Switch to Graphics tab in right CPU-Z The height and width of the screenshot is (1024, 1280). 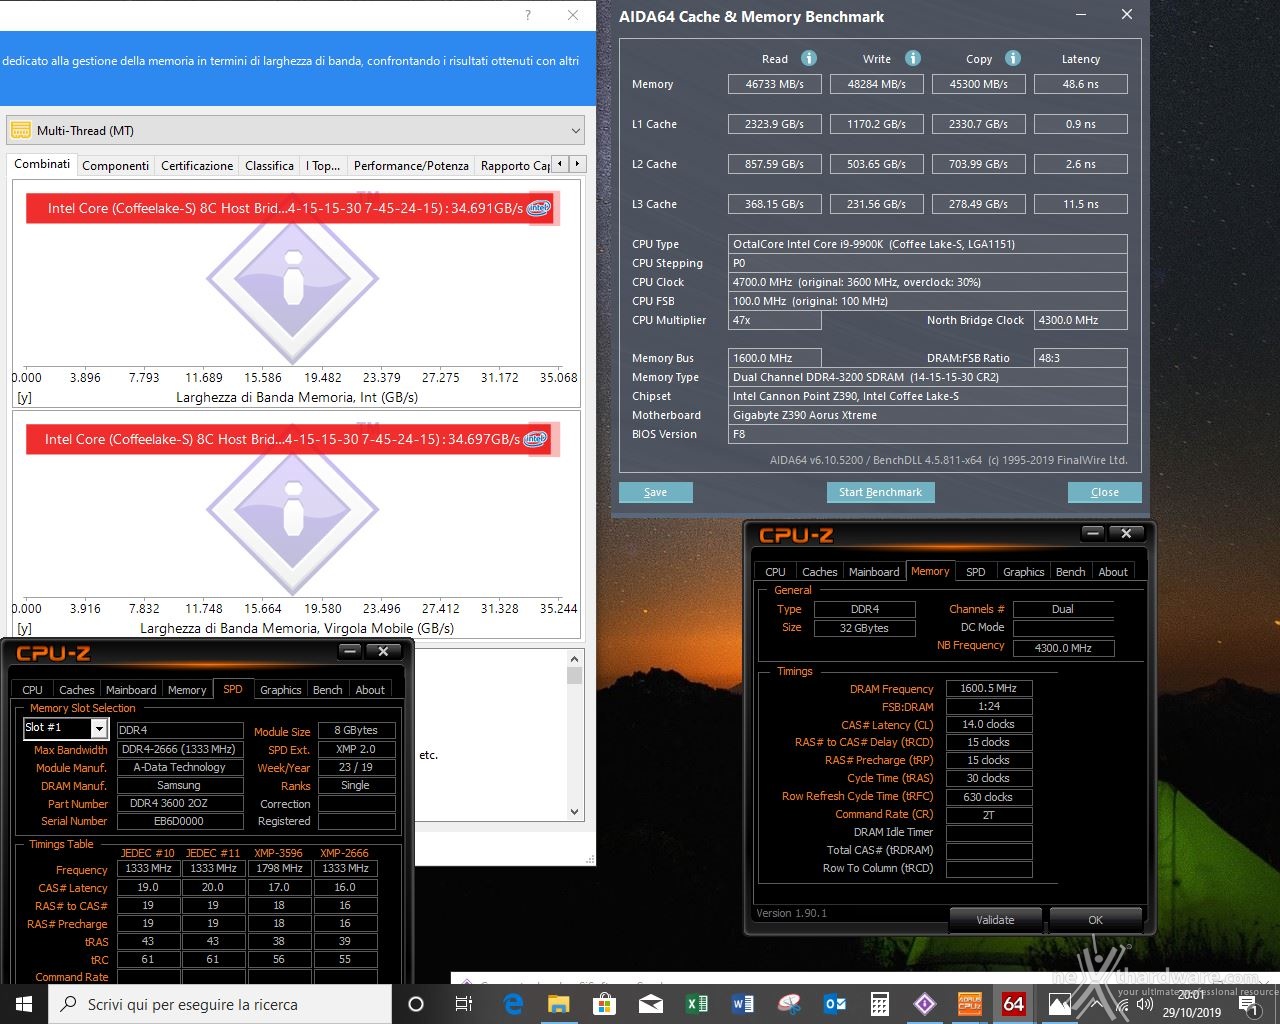click(1024, 572)
